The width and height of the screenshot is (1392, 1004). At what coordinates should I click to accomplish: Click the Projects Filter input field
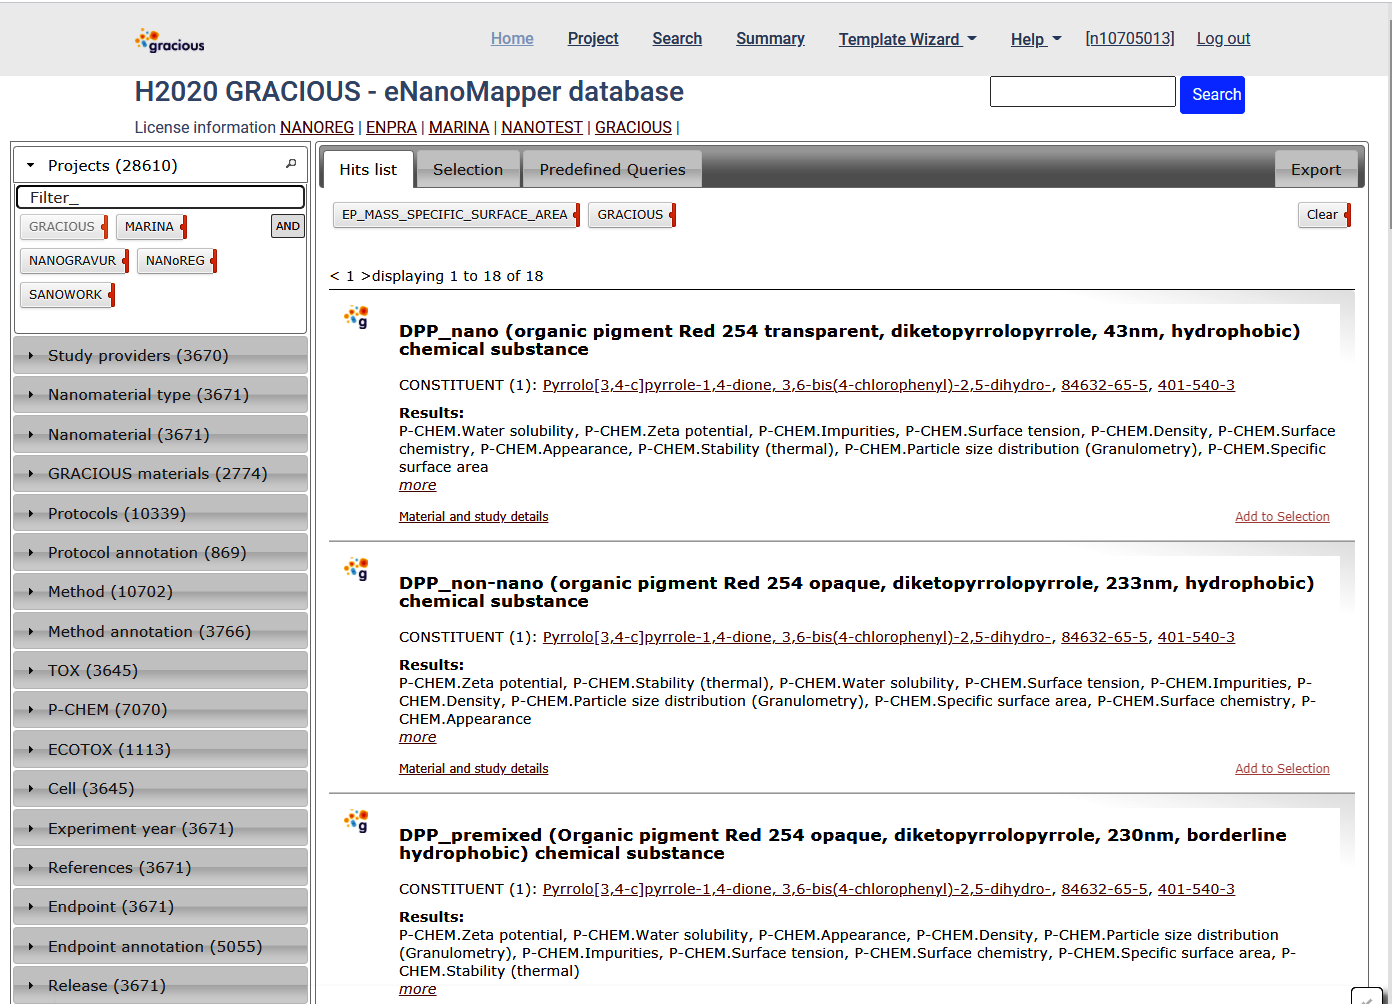point(160,197)
